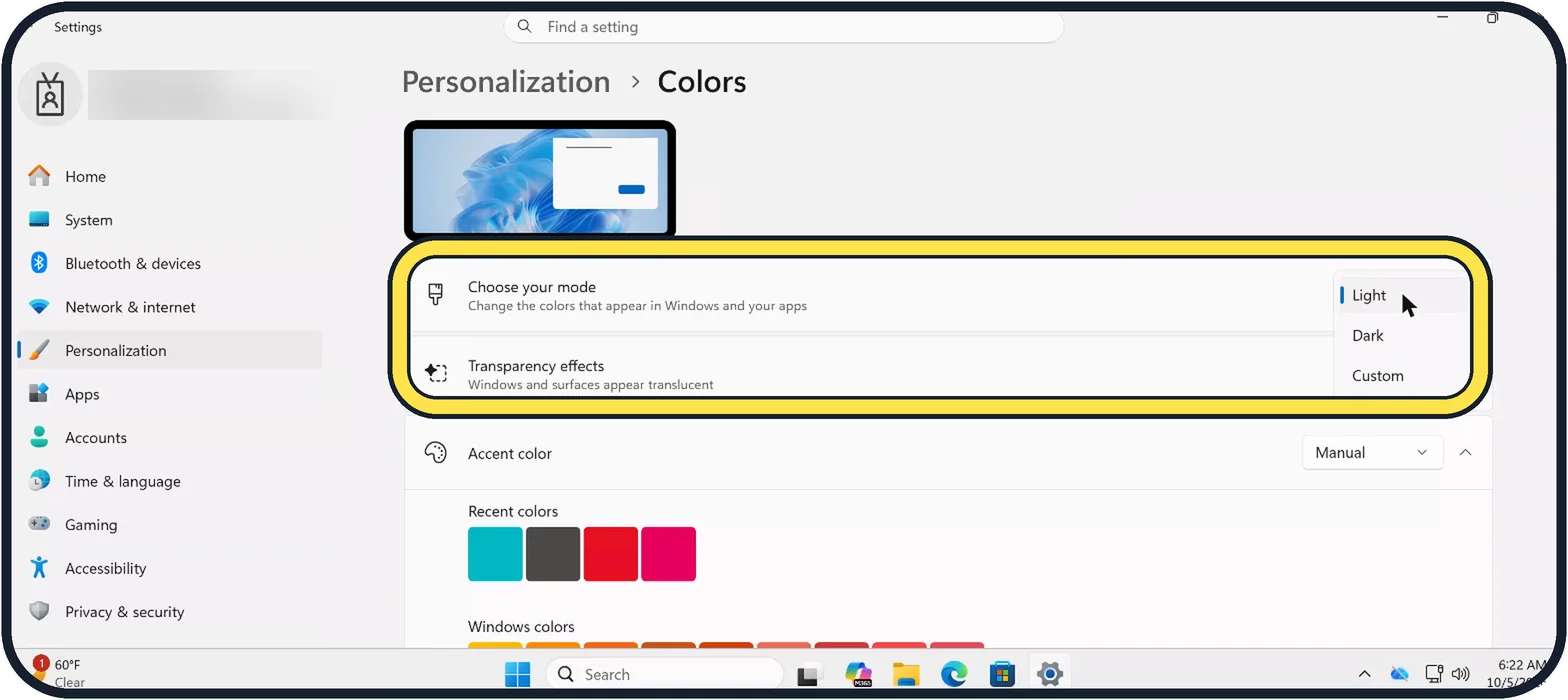Click the Choose your mode title
Image resolution: width=1568 pixels, height=700 pixels.
coord(532,287)
